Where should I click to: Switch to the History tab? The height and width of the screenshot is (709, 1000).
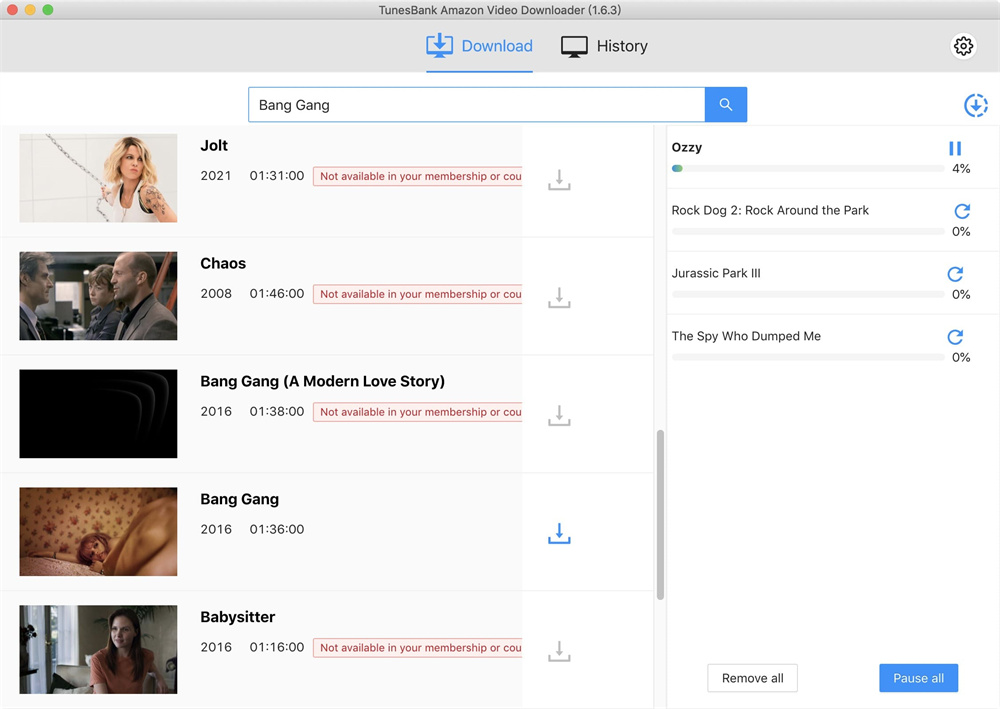[x=604, y=46]
